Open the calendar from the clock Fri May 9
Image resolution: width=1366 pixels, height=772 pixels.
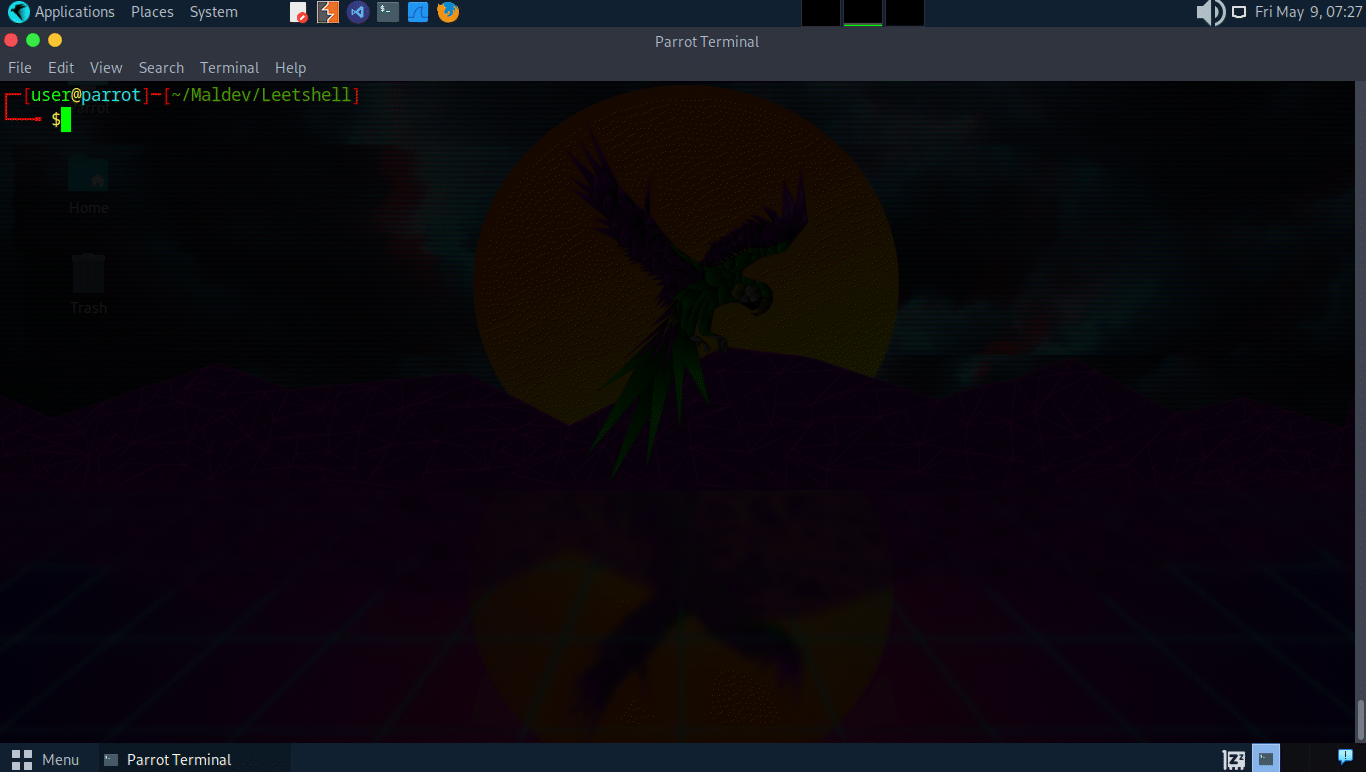[1309, 12]
